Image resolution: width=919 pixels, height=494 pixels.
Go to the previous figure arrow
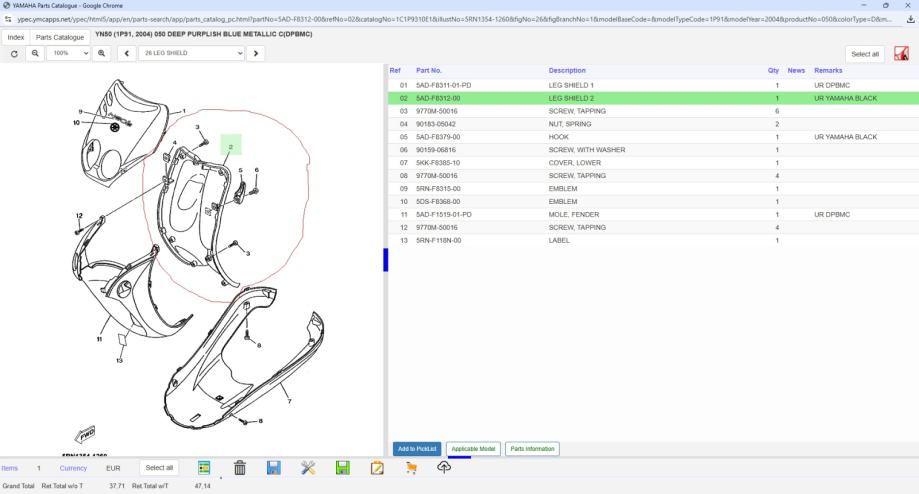coord(127,53)
